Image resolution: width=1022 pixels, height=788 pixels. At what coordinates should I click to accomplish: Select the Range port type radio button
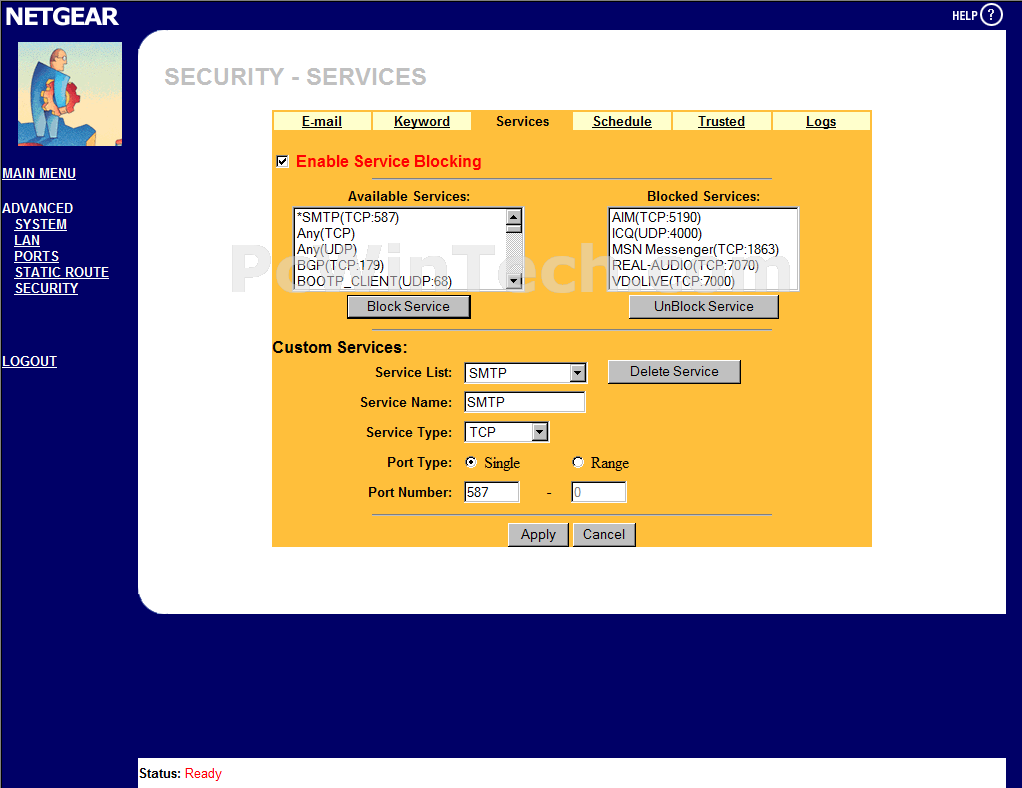[x=577, y=462]
